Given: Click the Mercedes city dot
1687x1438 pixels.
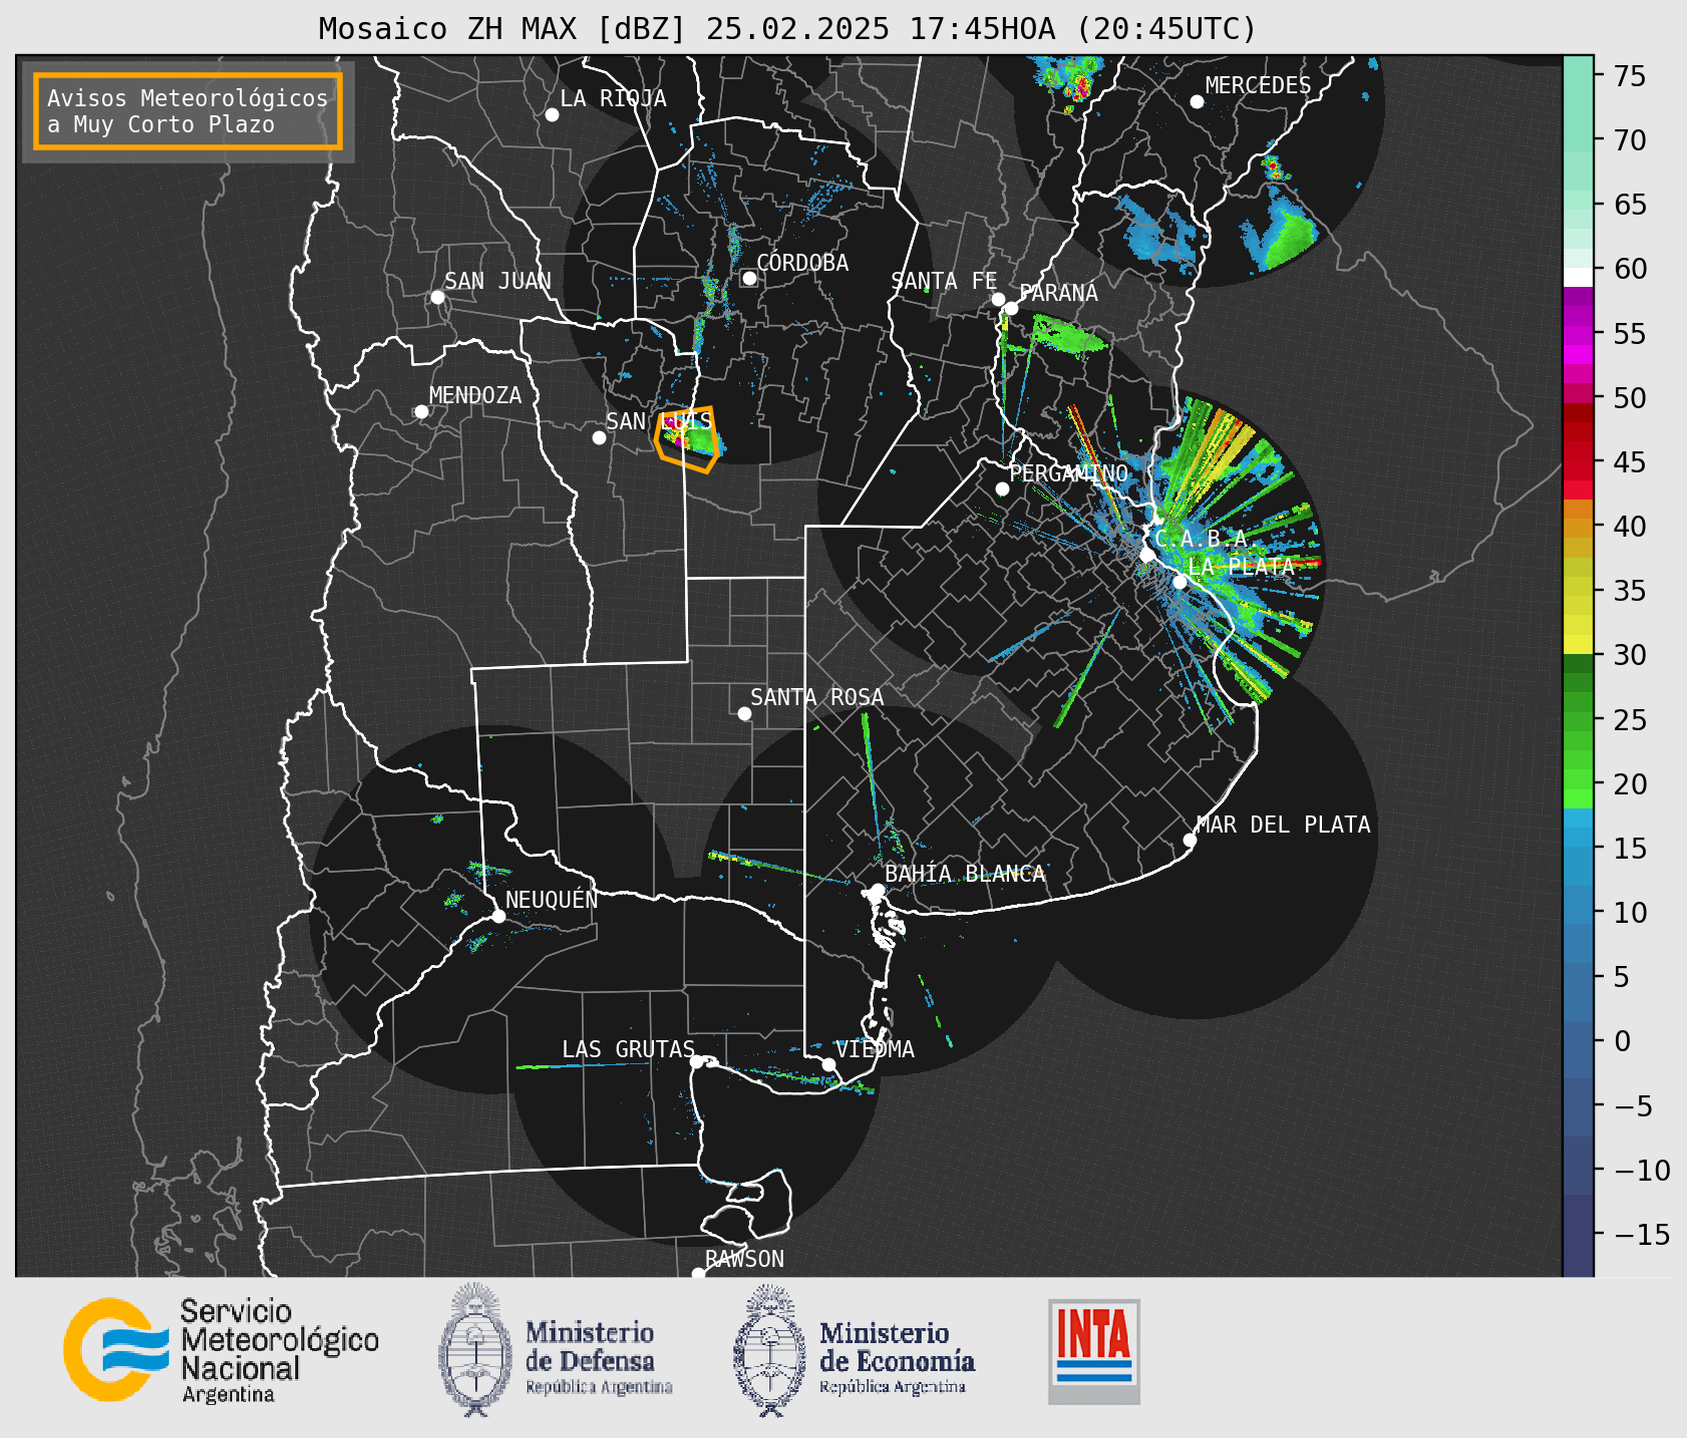Looking at the screenshot, I should (1197, 102).
